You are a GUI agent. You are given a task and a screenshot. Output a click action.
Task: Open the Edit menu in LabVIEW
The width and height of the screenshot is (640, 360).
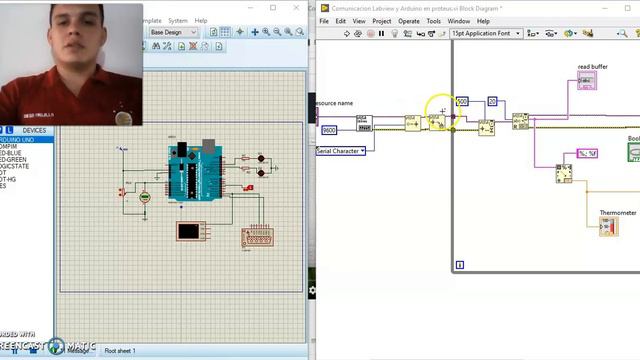tap(340, 21)
